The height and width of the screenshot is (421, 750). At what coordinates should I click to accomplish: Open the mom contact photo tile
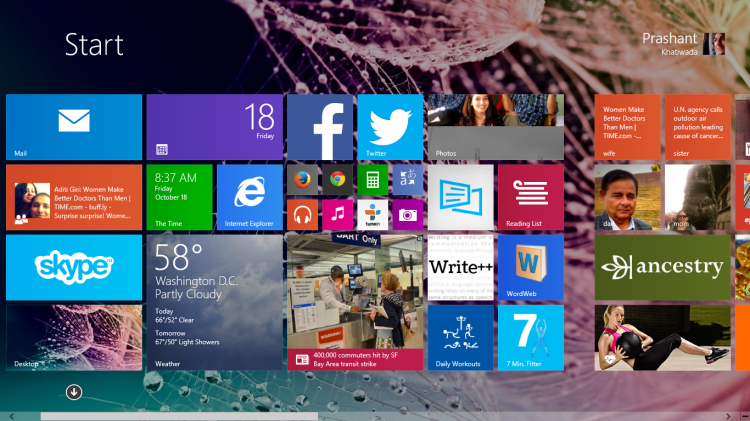698,197
